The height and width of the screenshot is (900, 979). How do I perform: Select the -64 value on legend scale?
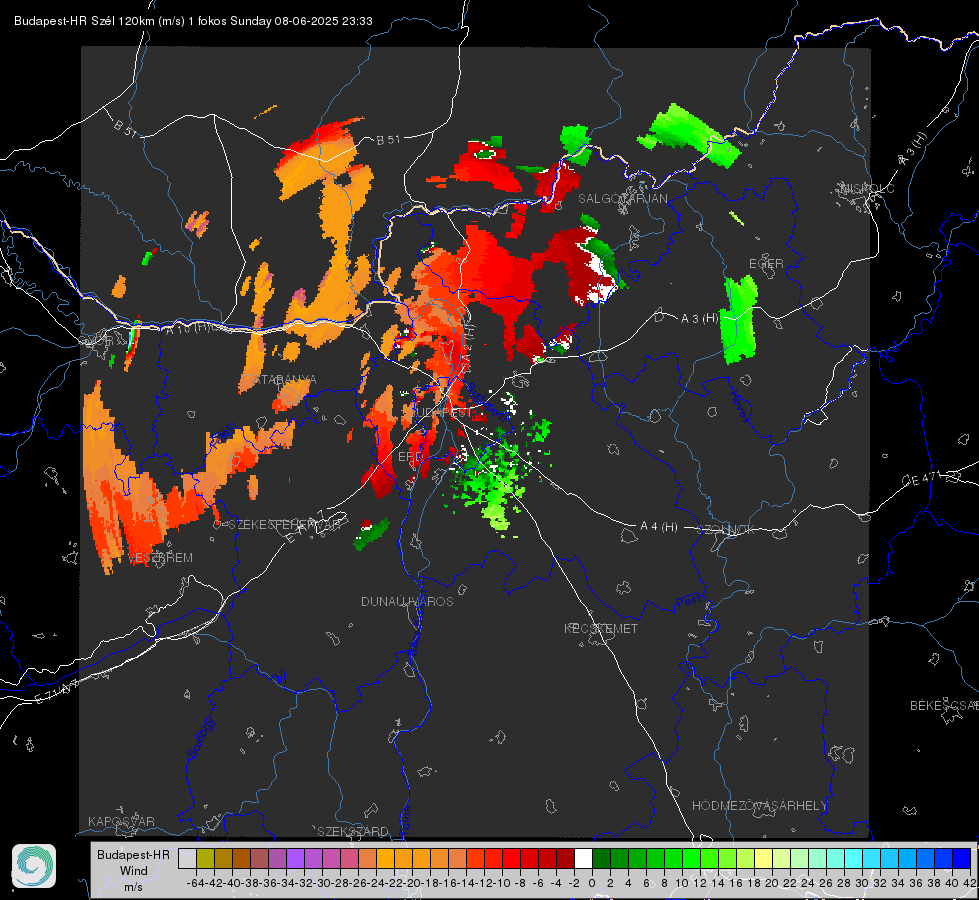coord(195,883)
